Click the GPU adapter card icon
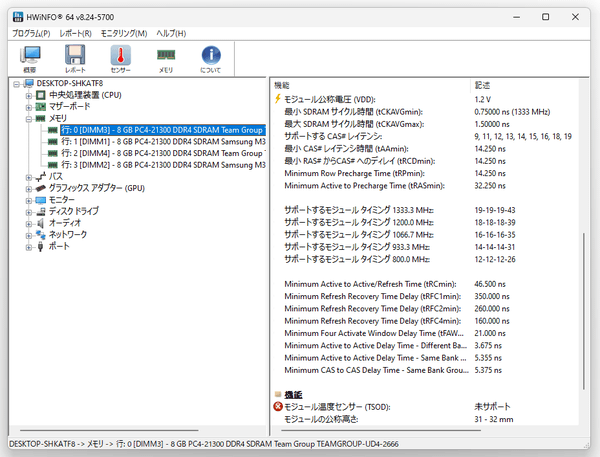The width and height of the screenshot is (600, 457). tap(41, 188)
